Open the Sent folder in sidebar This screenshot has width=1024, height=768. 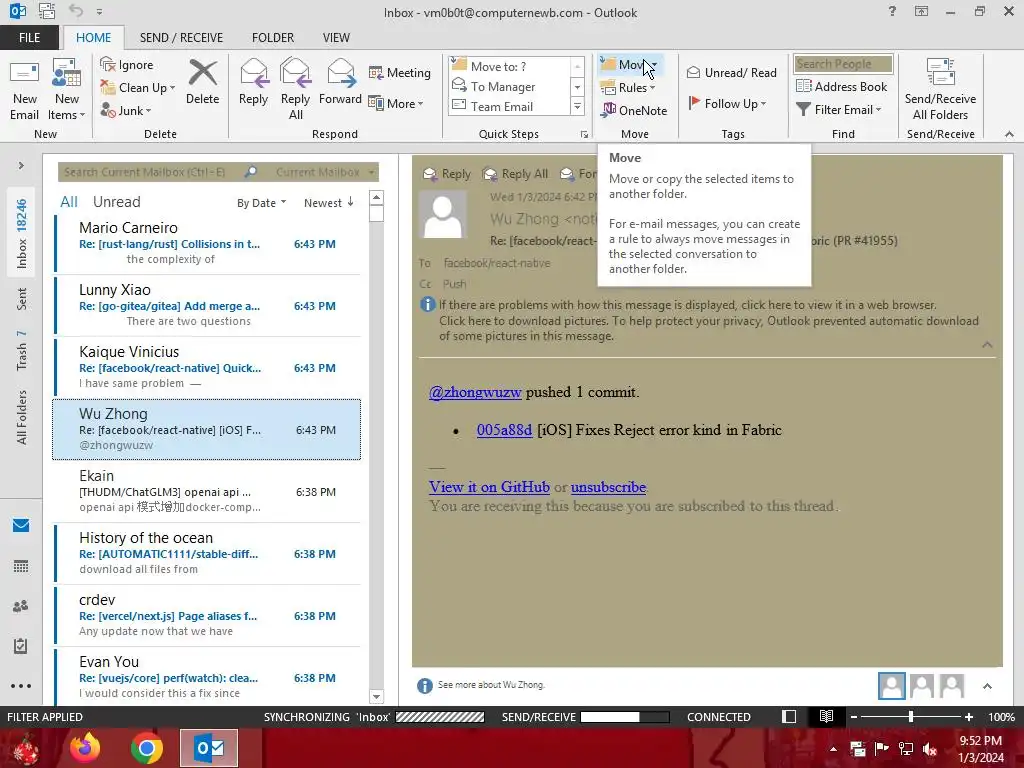(x=22, y=298)
